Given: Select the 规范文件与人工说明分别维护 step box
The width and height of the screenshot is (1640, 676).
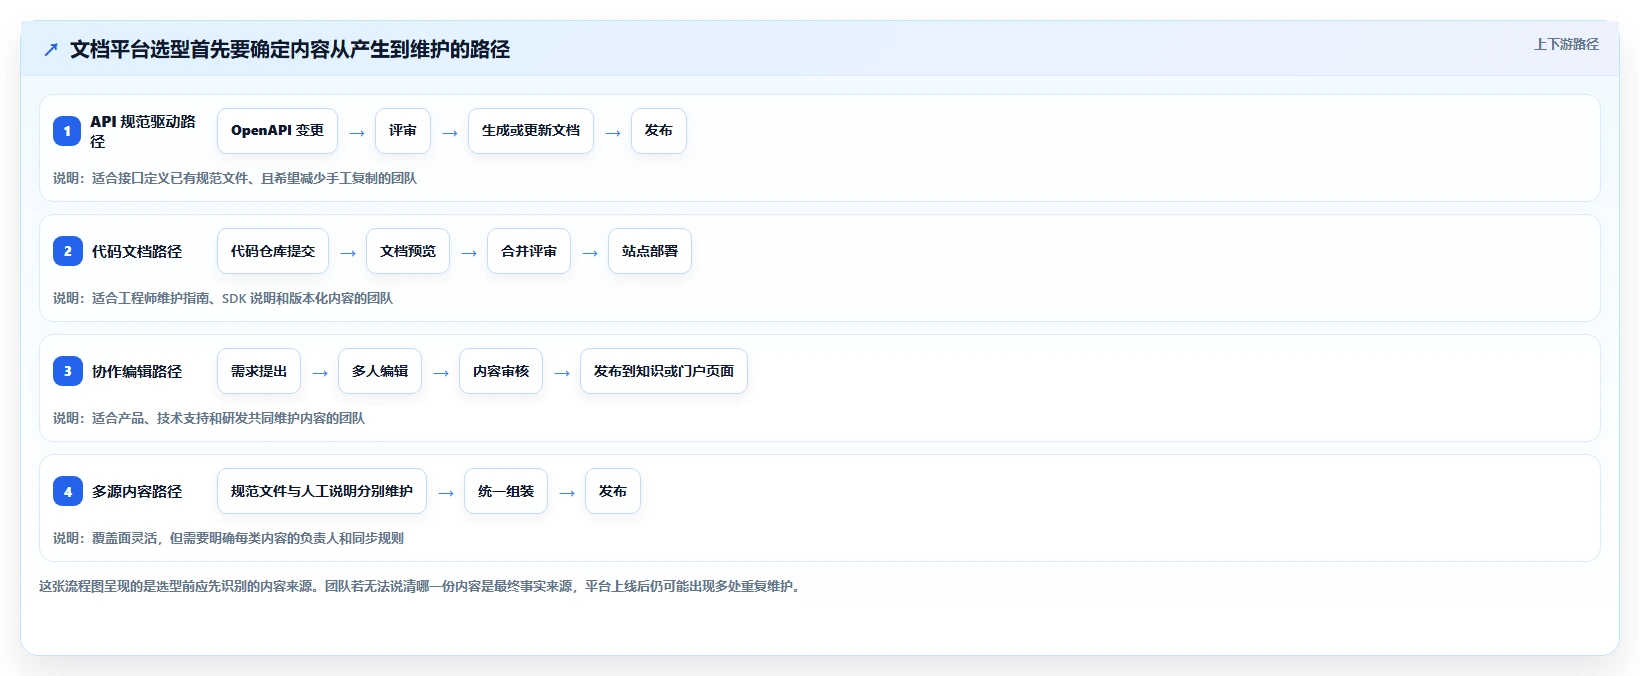Looking at the screenshot, I should 322,491.
